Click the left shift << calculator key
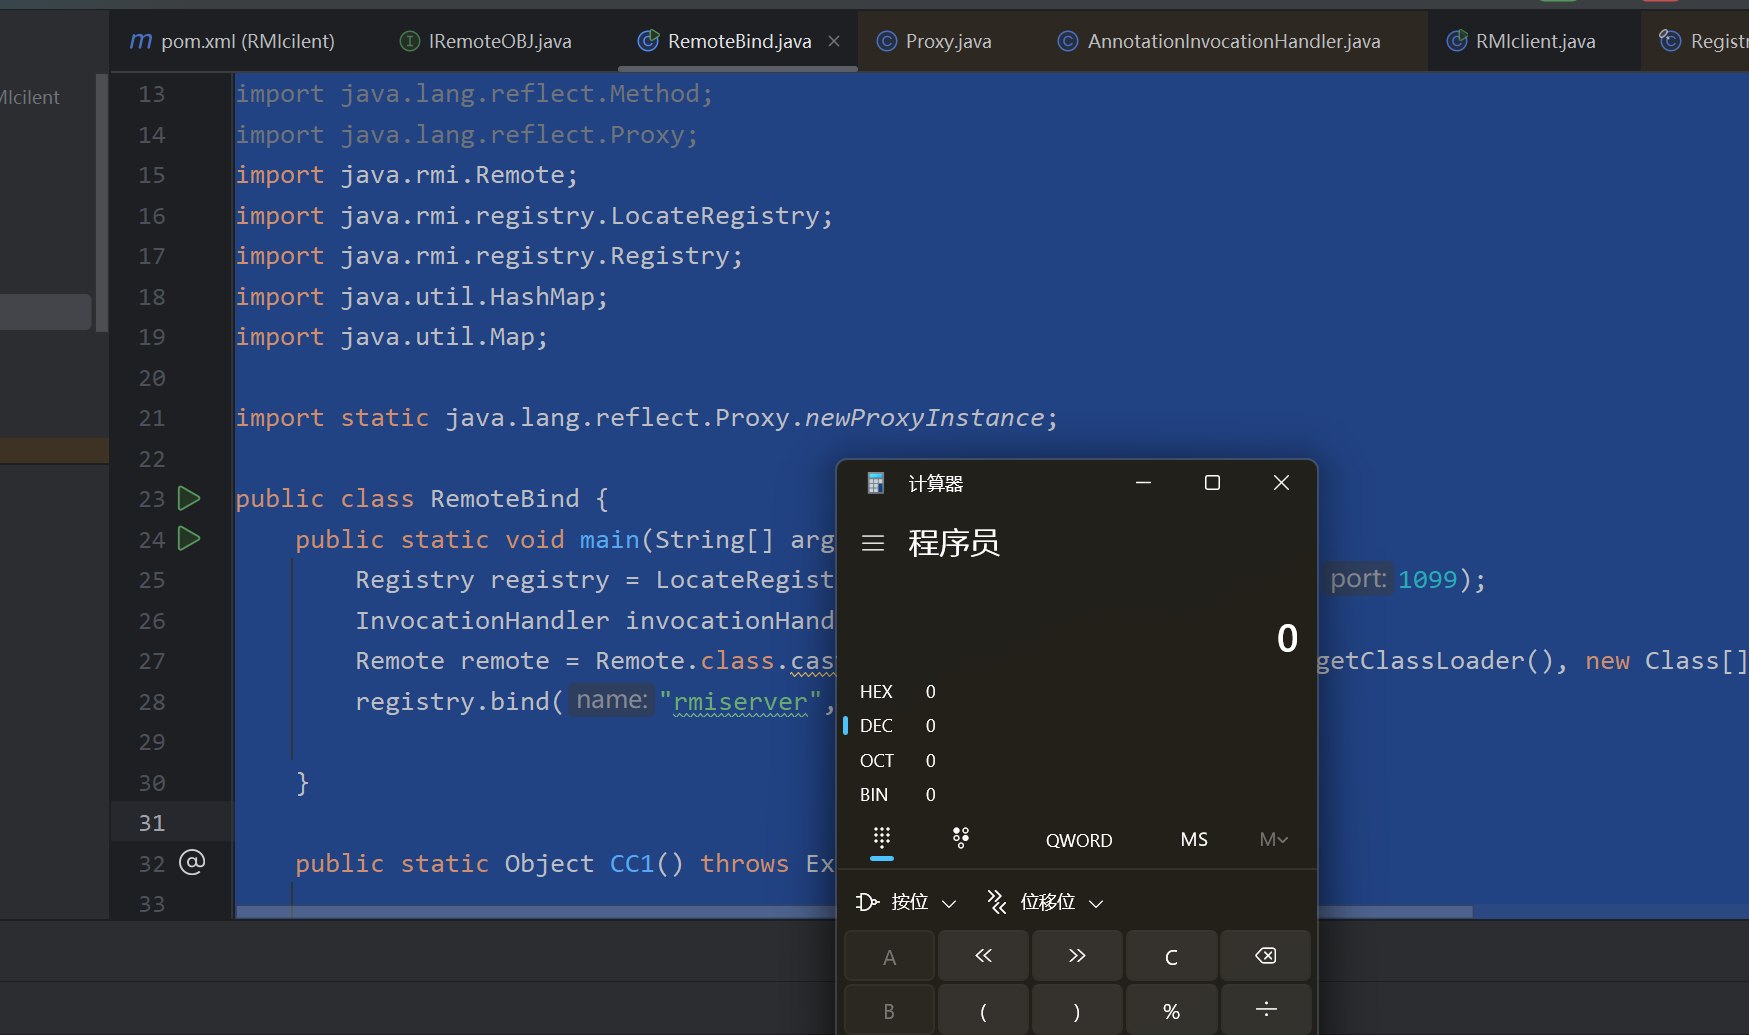Viewport: 1749px width, 1035px height. 983,956
